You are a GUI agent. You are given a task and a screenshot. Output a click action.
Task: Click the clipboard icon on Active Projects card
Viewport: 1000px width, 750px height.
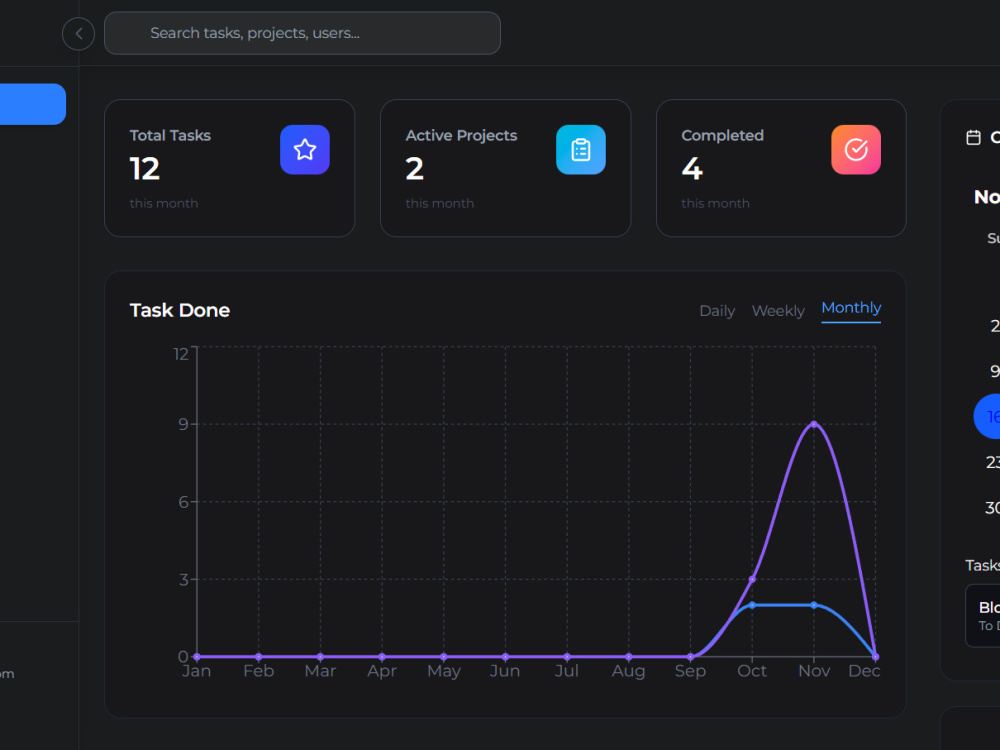pyautogui.click(x=581, y=150)
